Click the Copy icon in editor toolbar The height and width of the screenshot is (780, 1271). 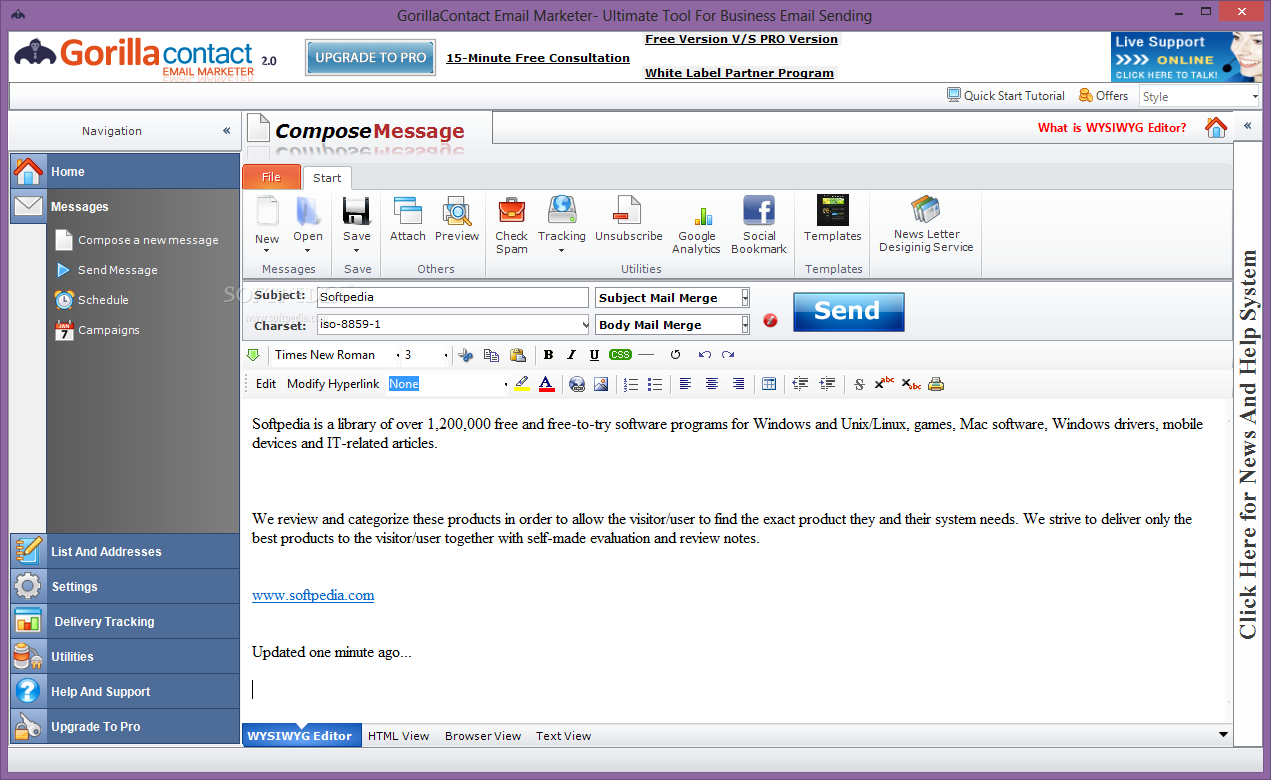pos(491,355)
